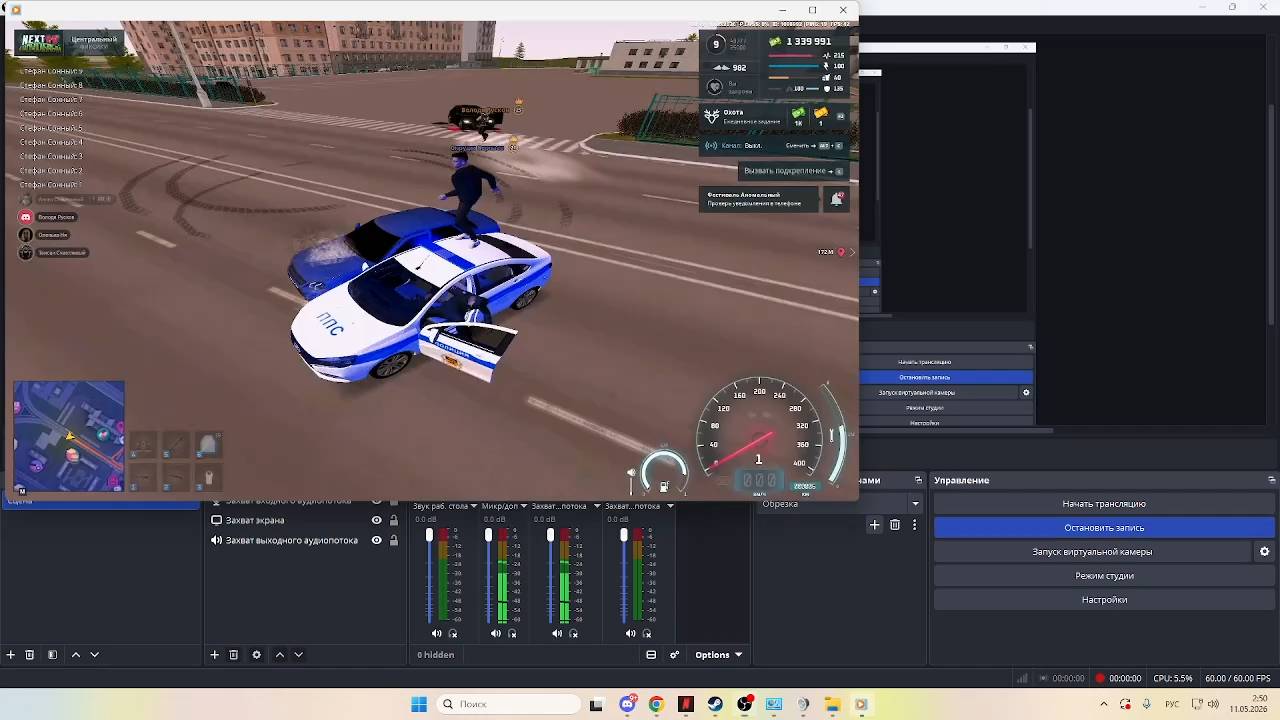Remove the scene transition with trash icon
The width and height of the screenshot is (1280, 720).
pyautogui.click(x=895, y=525)
